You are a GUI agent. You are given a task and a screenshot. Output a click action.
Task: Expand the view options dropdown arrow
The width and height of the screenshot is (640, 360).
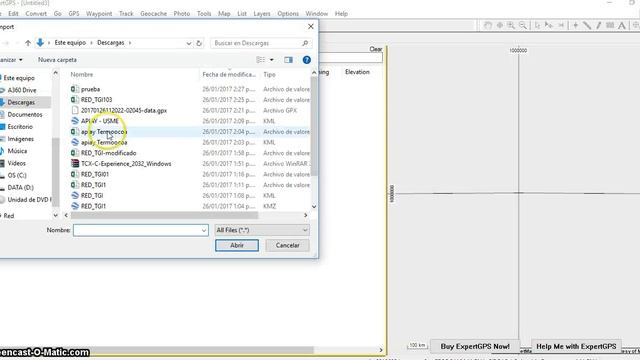point(271,60)
